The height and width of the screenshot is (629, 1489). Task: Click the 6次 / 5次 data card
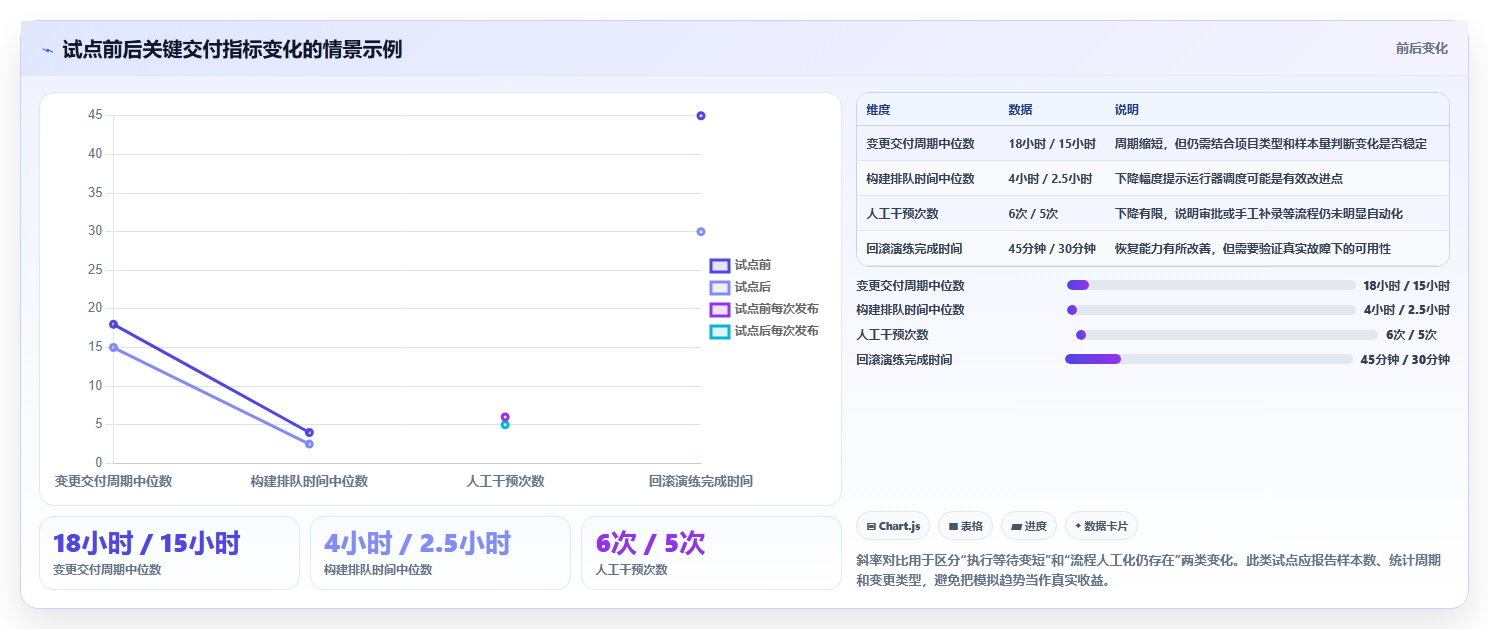click(x=711, y=553)
